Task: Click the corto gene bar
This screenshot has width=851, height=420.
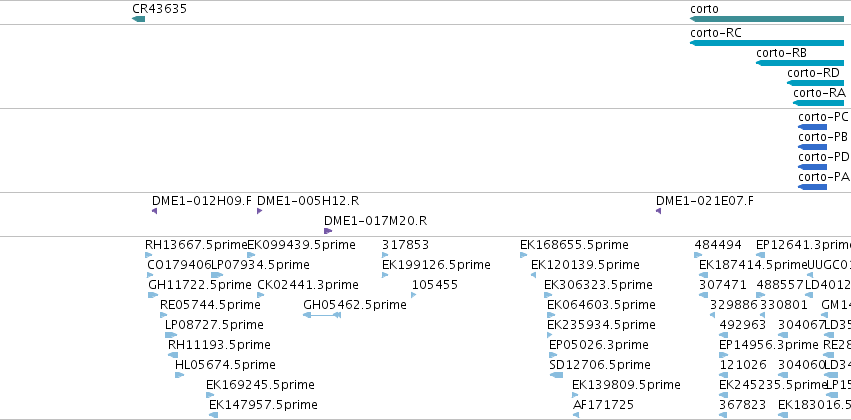Action: click(767, 19)
